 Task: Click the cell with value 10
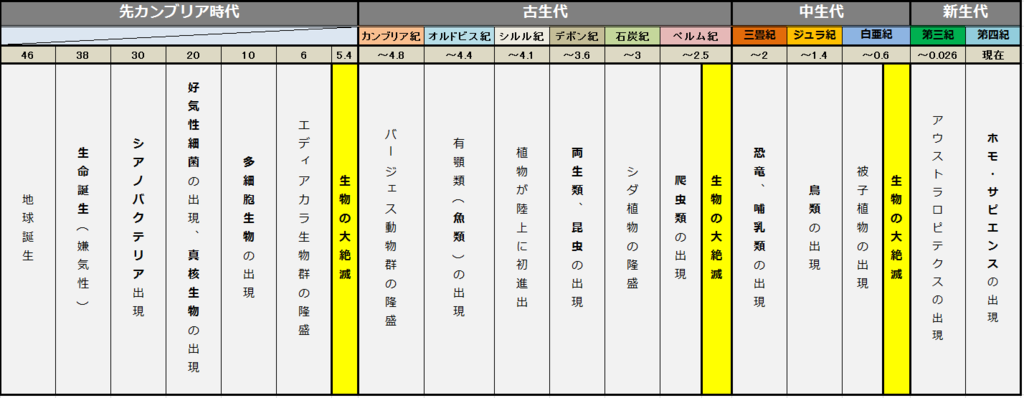(x=248, y=55)
